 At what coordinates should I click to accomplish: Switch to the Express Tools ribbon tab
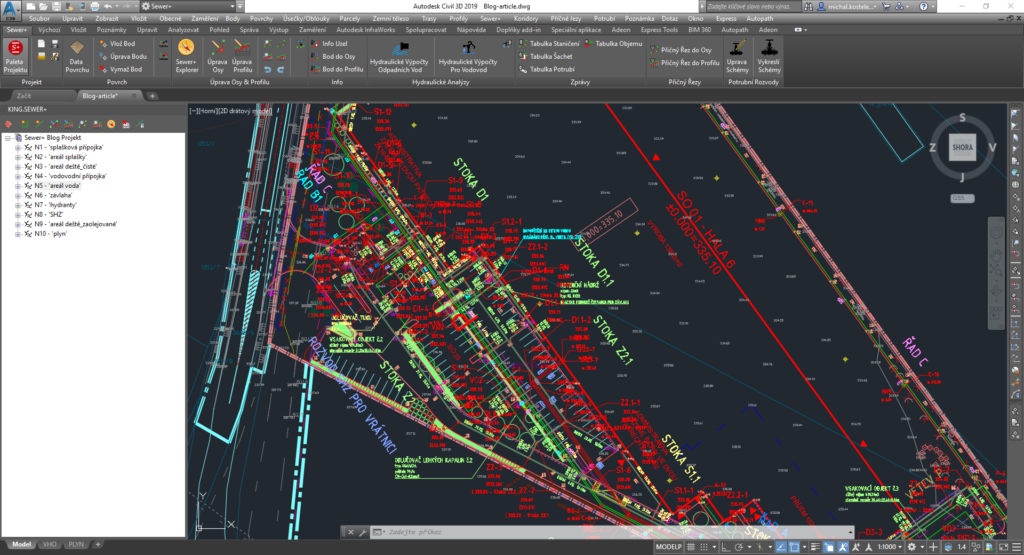click(x=659, y=29)
